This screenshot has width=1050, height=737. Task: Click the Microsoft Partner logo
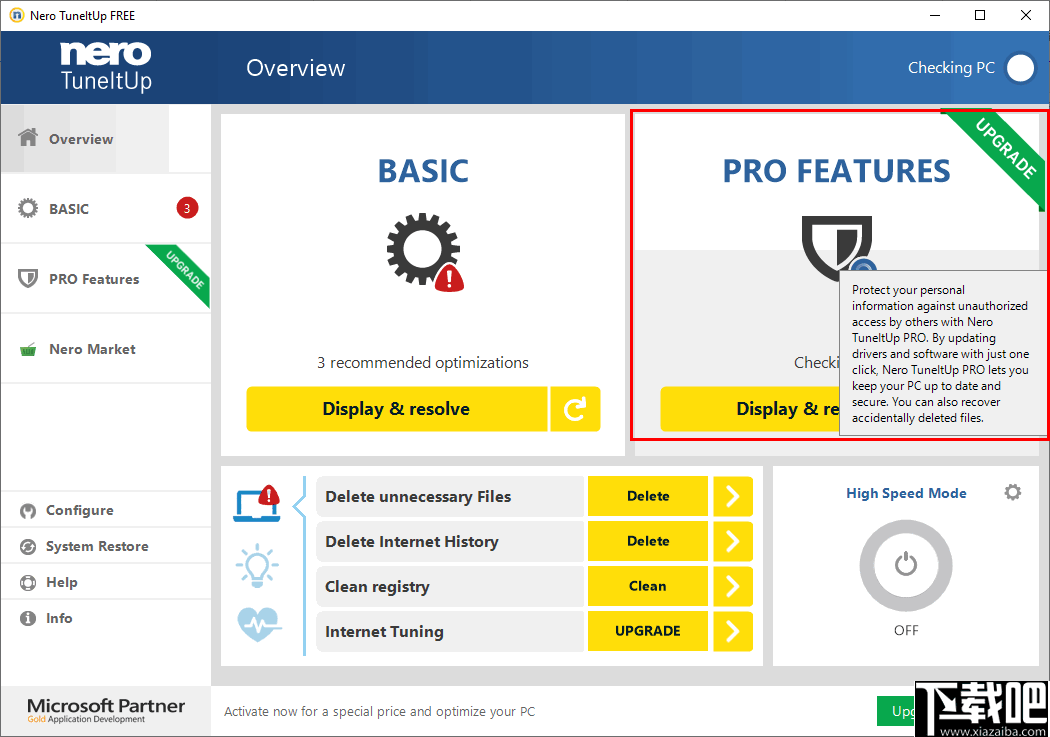pyautogui.click(x=106, y=710)
